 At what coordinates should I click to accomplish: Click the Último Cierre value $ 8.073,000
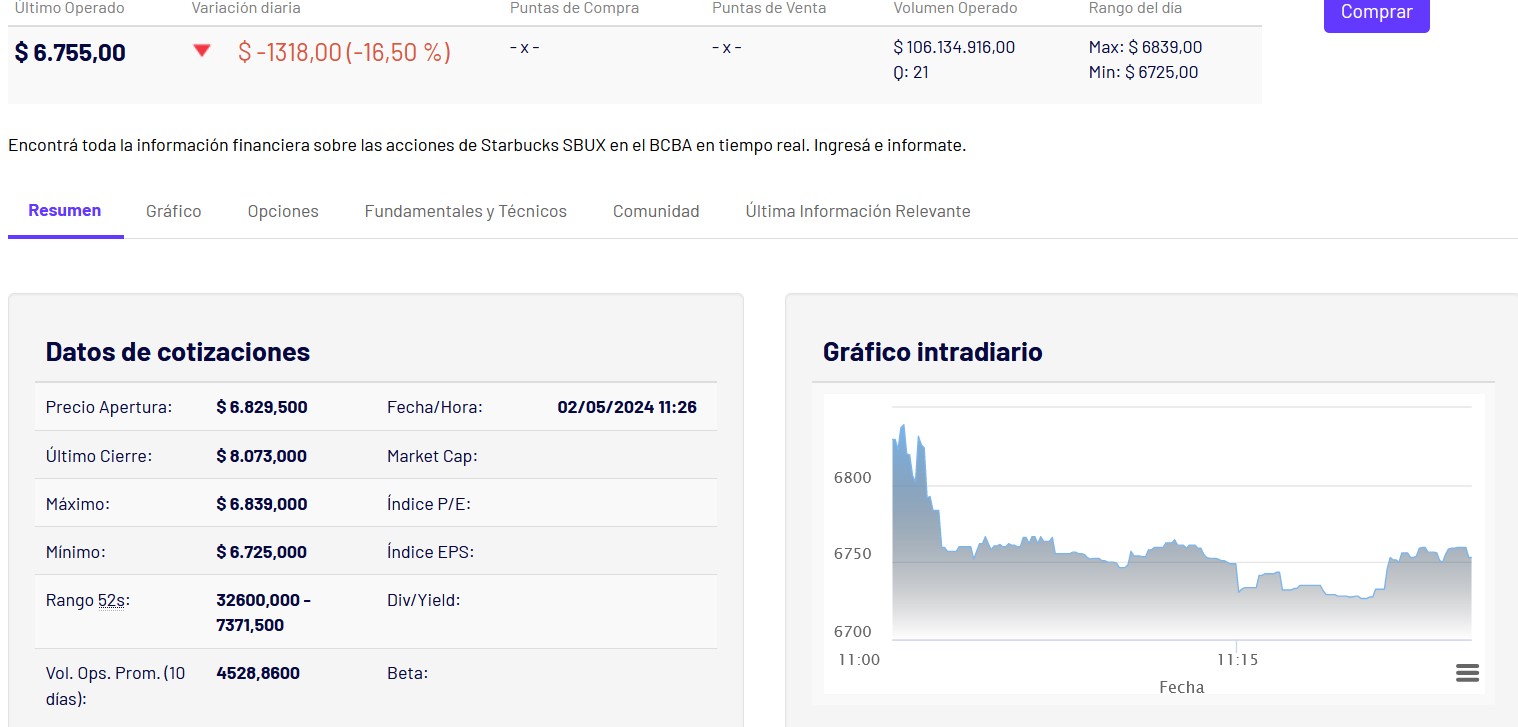tap(261, 456)
